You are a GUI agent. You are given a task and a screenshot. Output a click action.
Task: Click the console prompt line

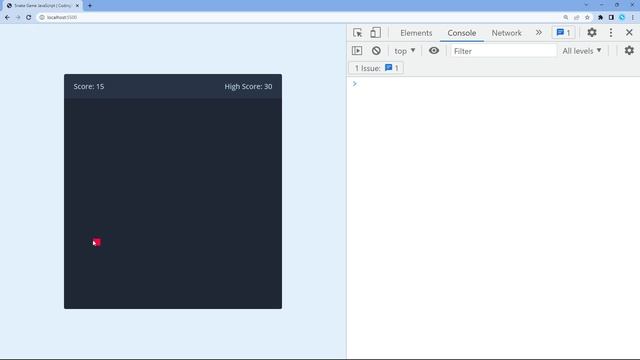tap(493, 84)
